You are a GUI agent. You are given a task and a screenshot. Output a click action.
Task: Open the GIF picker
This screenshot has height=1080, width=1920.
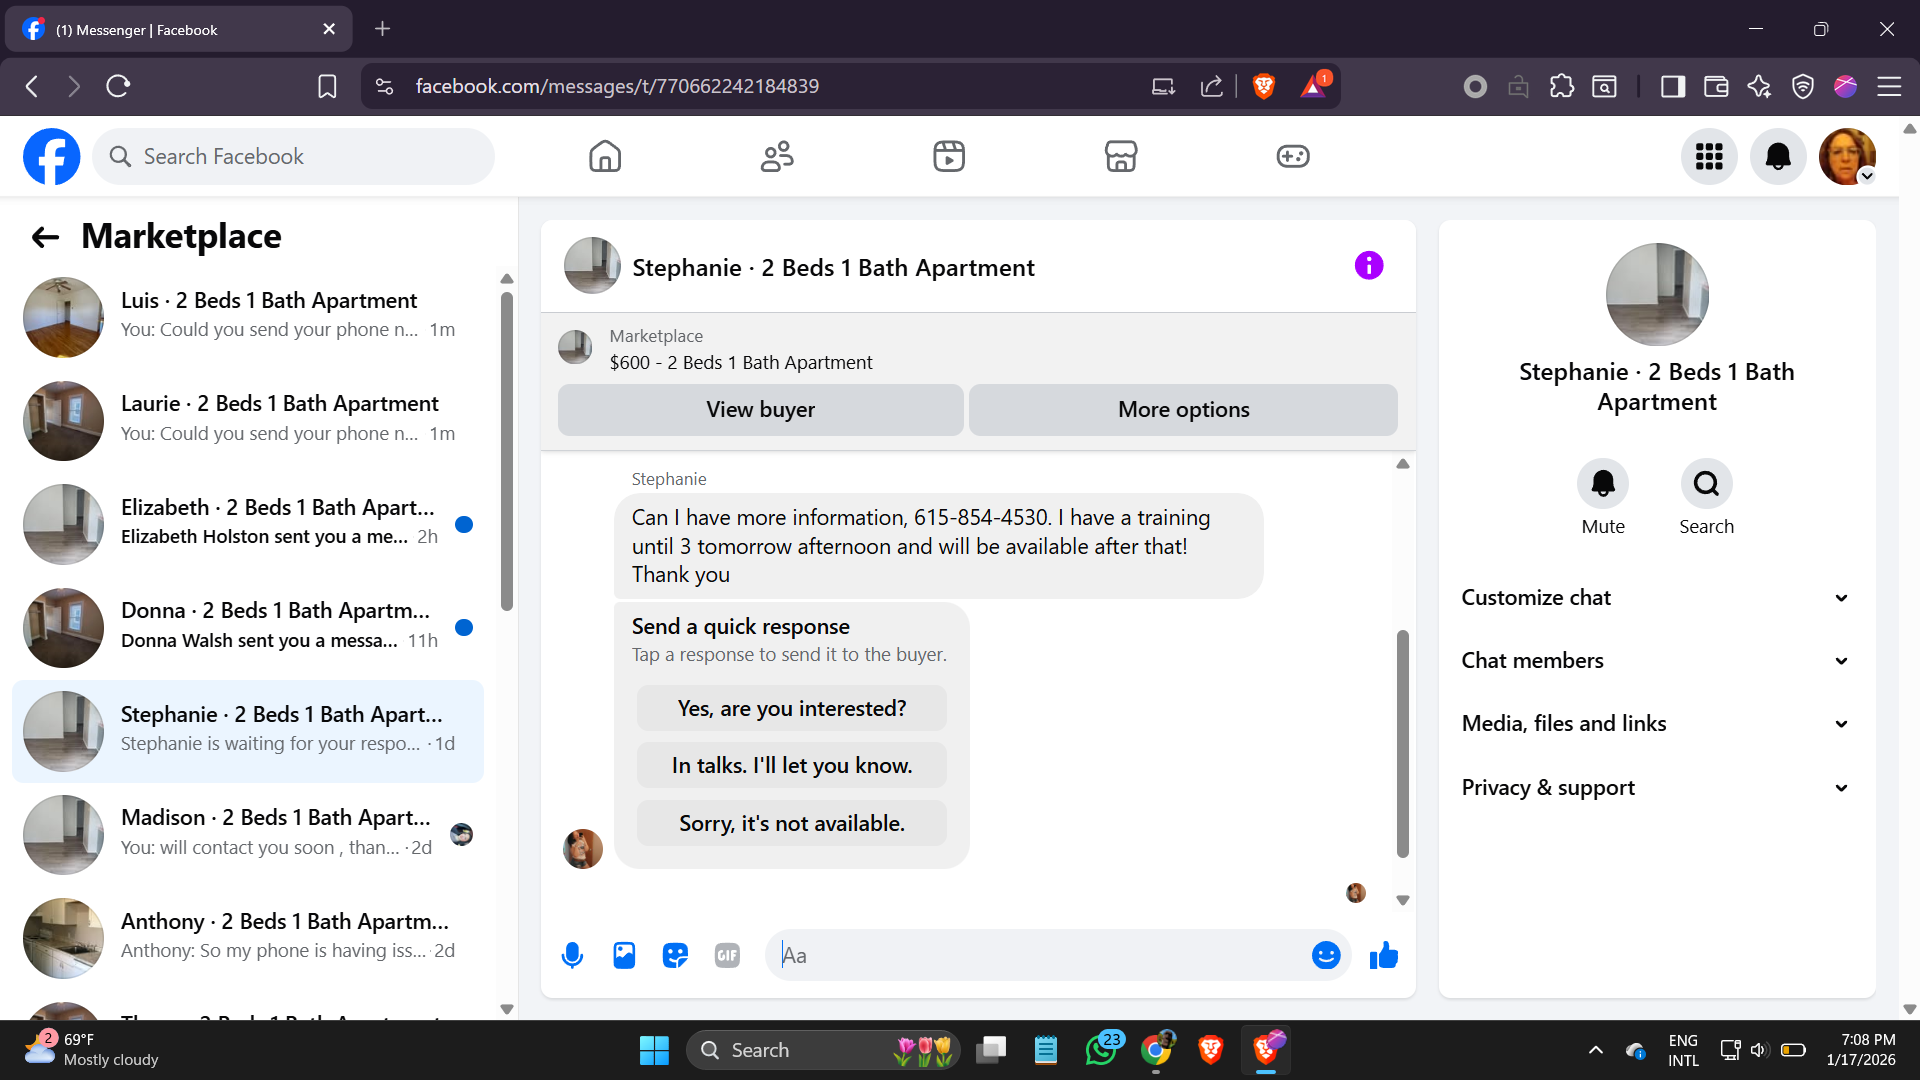pos(727,955)
